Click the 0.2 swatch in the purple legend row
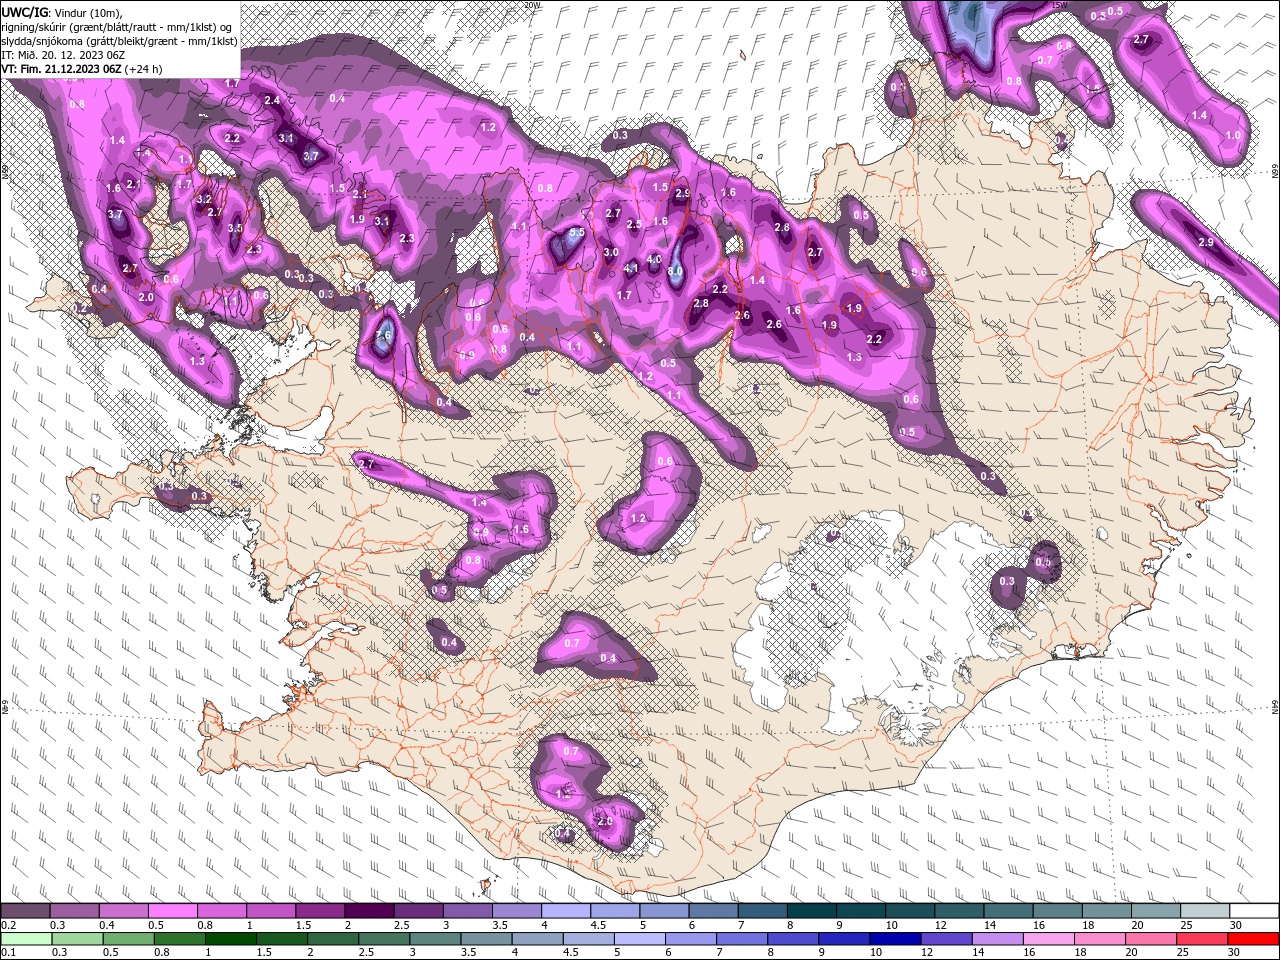The image size is (1280, 960). [x=26, y=911]
